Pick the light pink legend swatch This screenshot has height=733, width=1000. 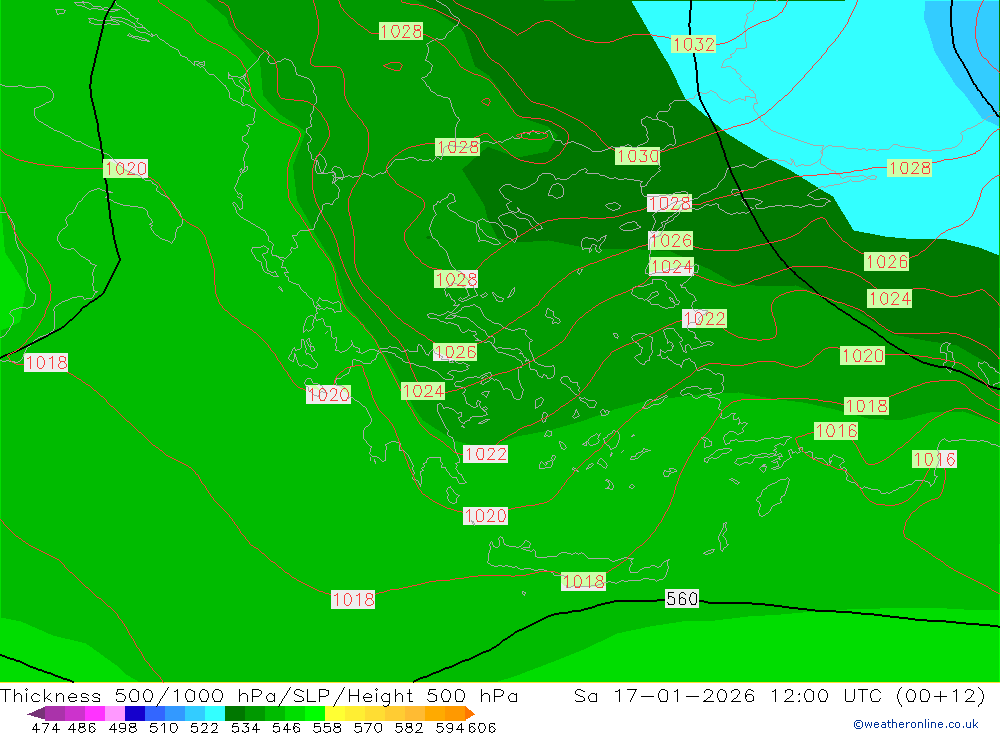pos(115,713)
